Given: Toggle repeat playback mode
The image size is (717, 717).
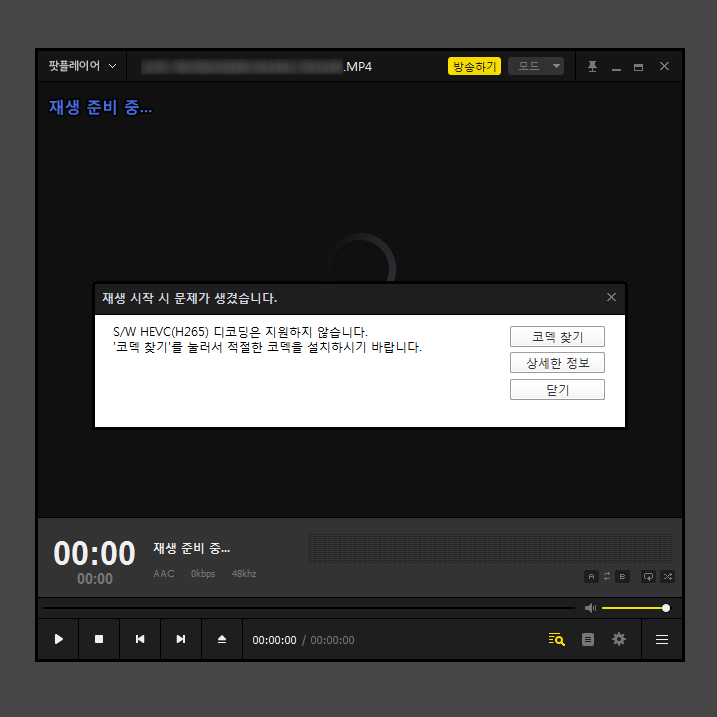Looking at the screenshot, I should pyautogui.click(x=648, y=577).
